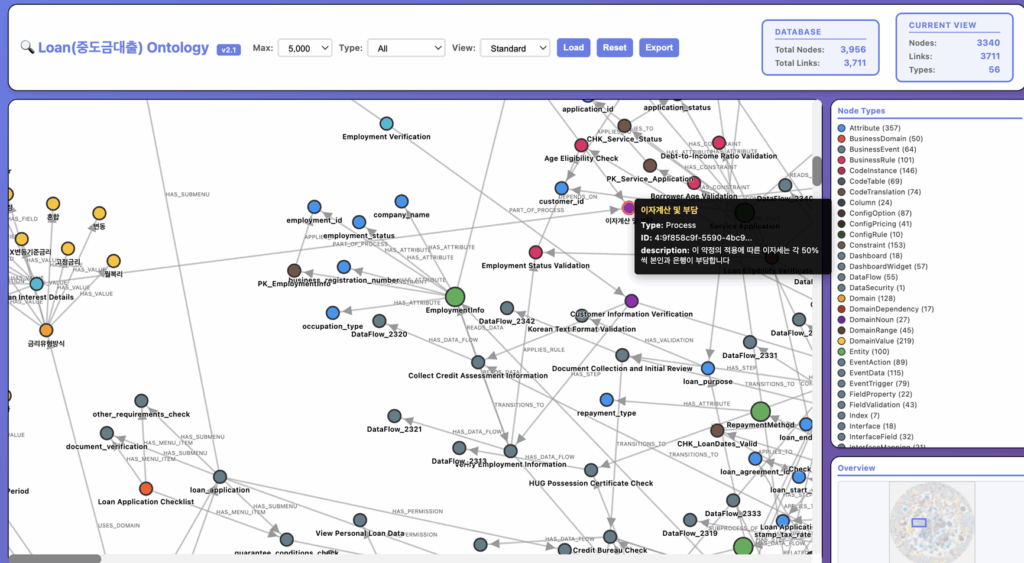Click the magnifier icon beside Loan Ontology title
The width and height of the screenshot is (1024, 563).
27,48
